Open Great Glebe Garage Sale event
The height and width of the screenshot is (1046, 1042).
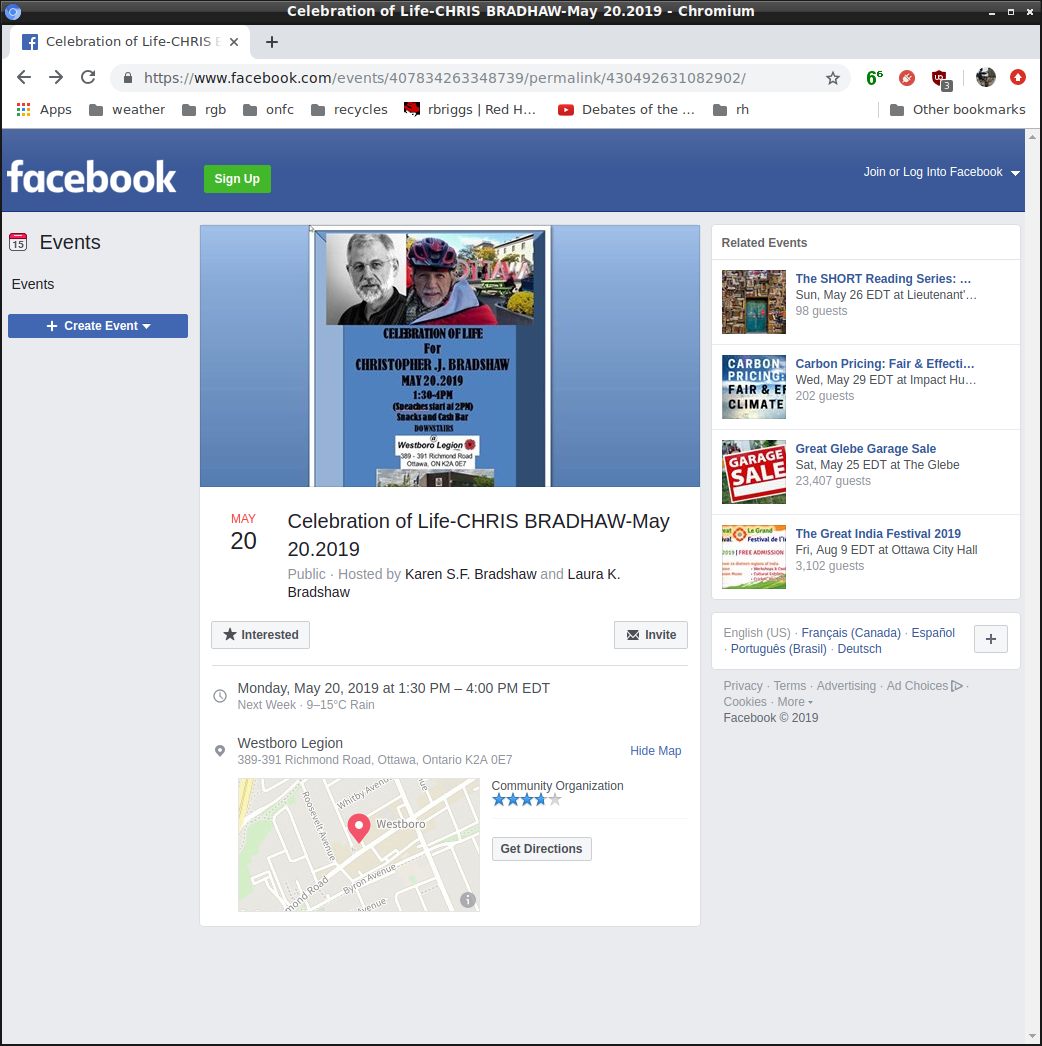pyautogui.click(x=865, y=449)
